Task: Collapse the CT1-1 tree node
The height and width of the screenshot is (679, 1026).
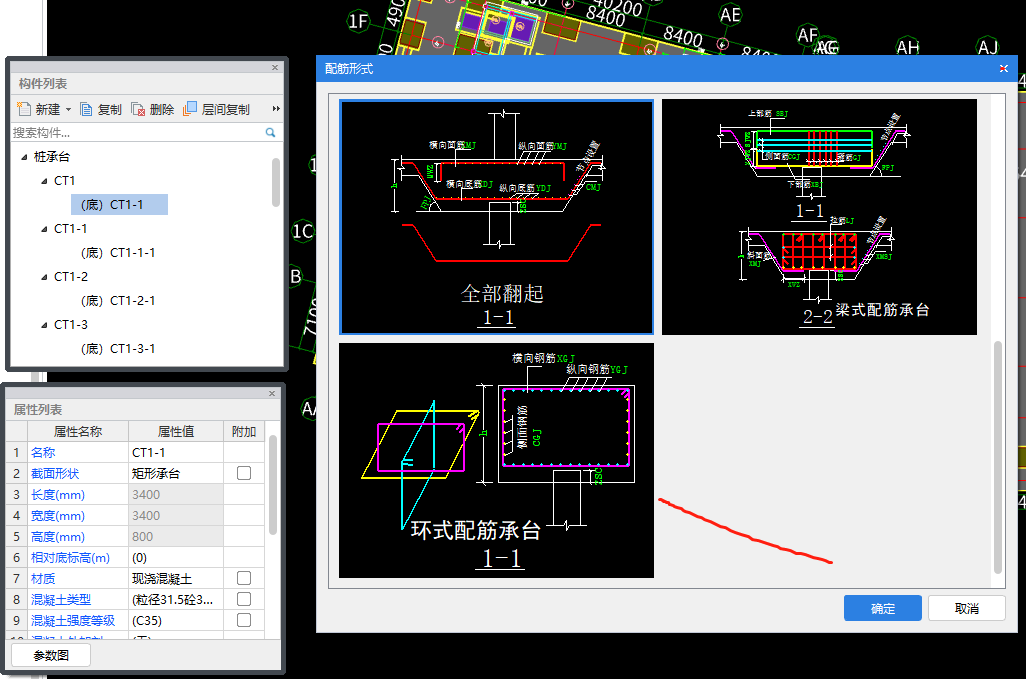Action: tap(44, 229)
